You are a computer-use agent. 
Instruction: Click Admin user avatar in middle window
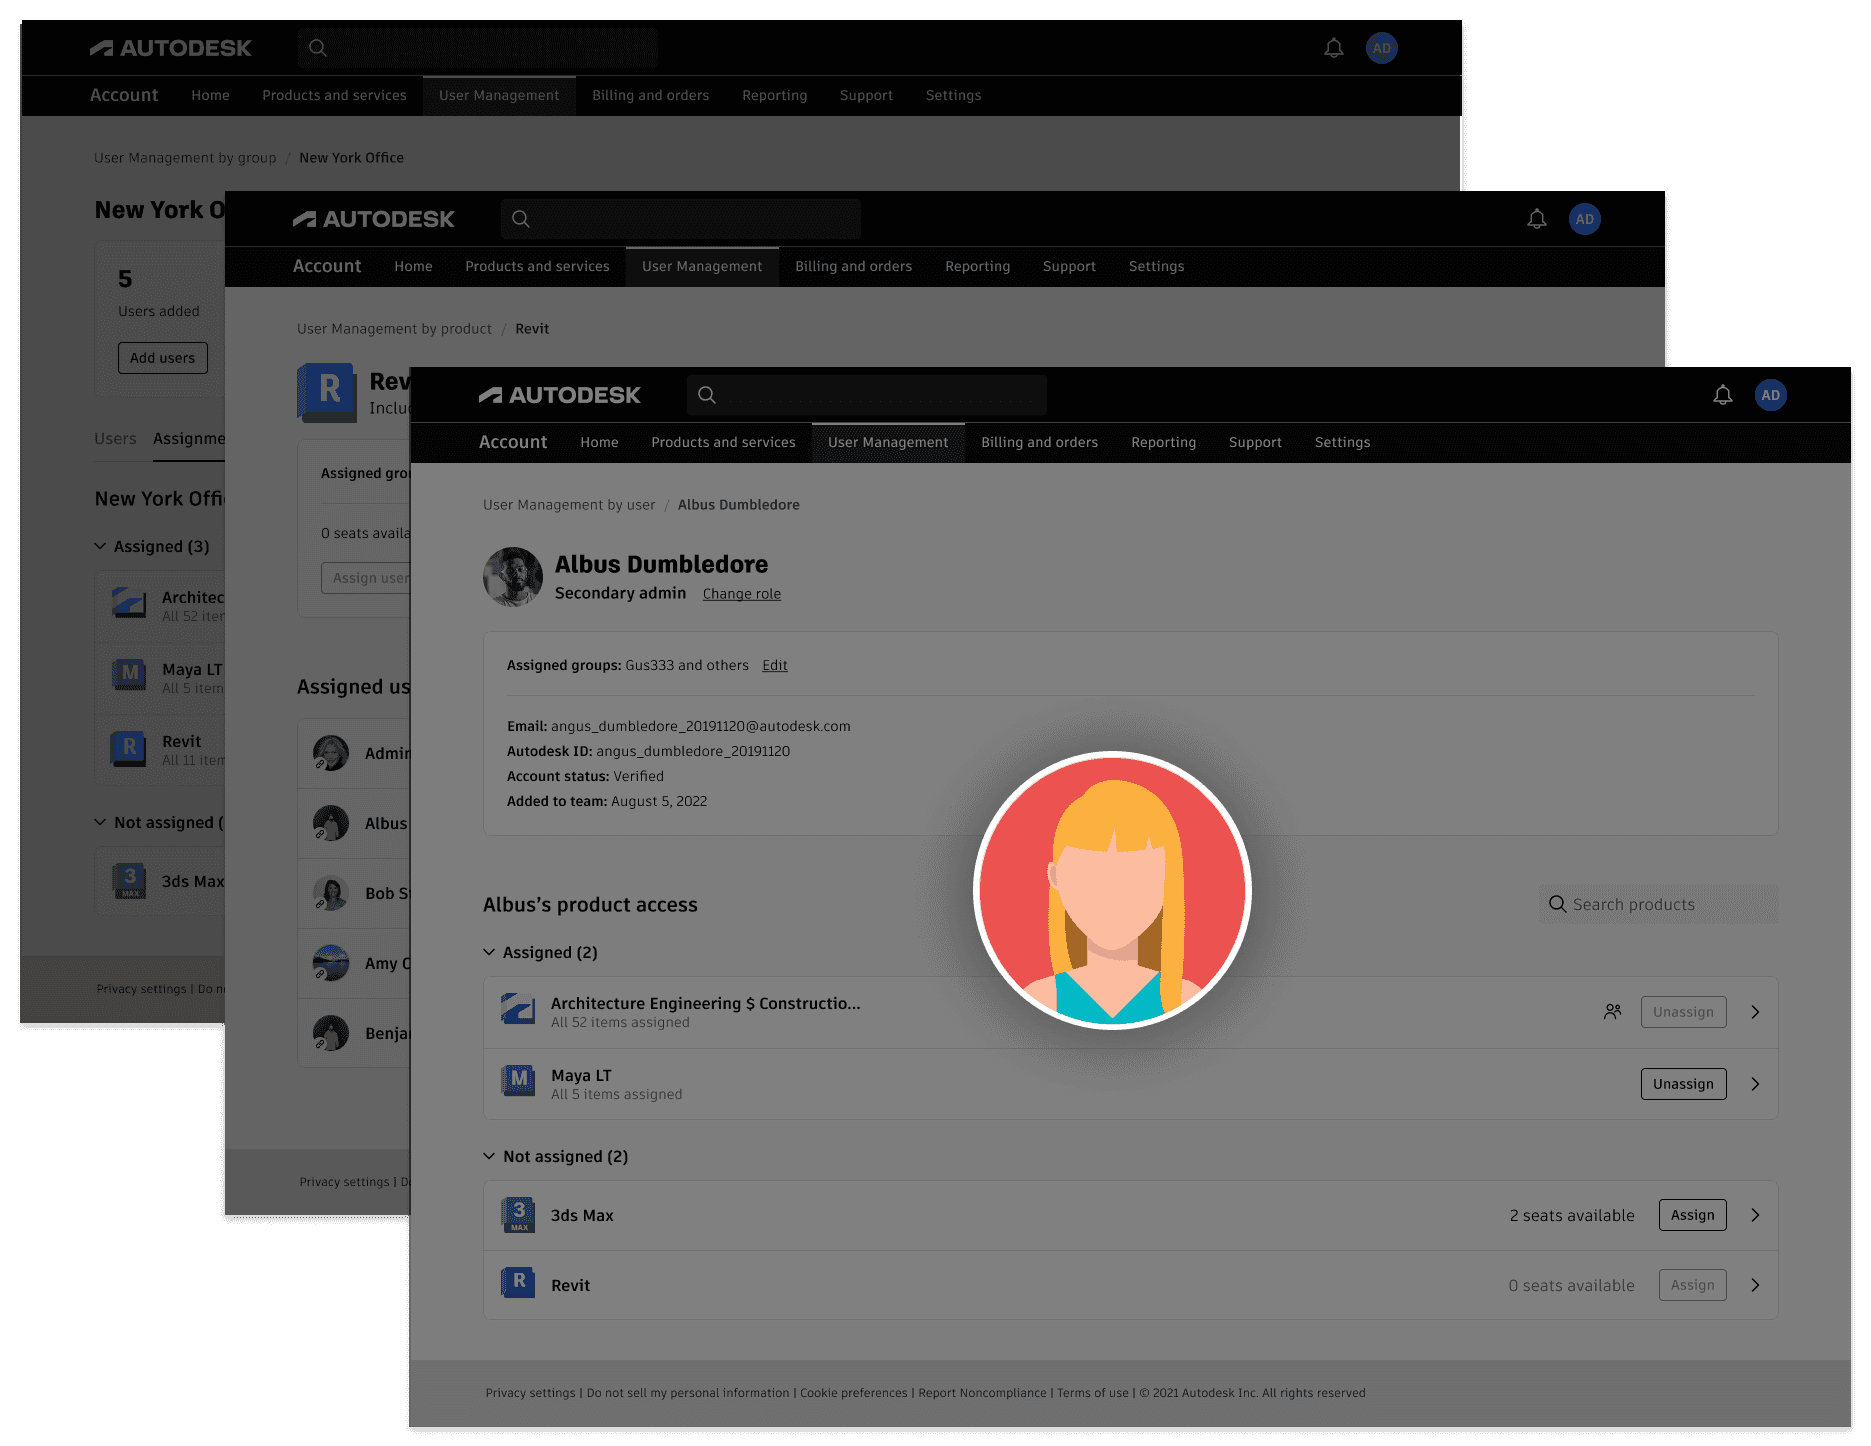tap(331, 753)
